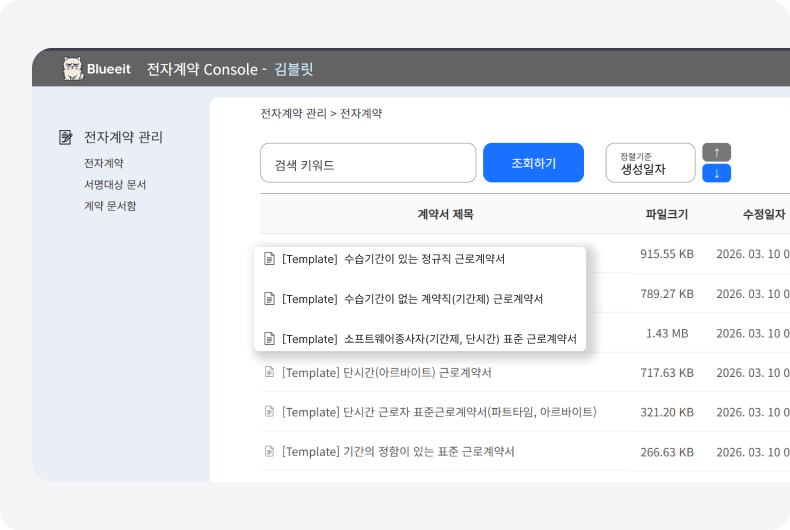Click document icon beside 소프트웨어종사자 표준 근로계약서
The width and height of the screenshot is (790, 530).
(268, 339)
